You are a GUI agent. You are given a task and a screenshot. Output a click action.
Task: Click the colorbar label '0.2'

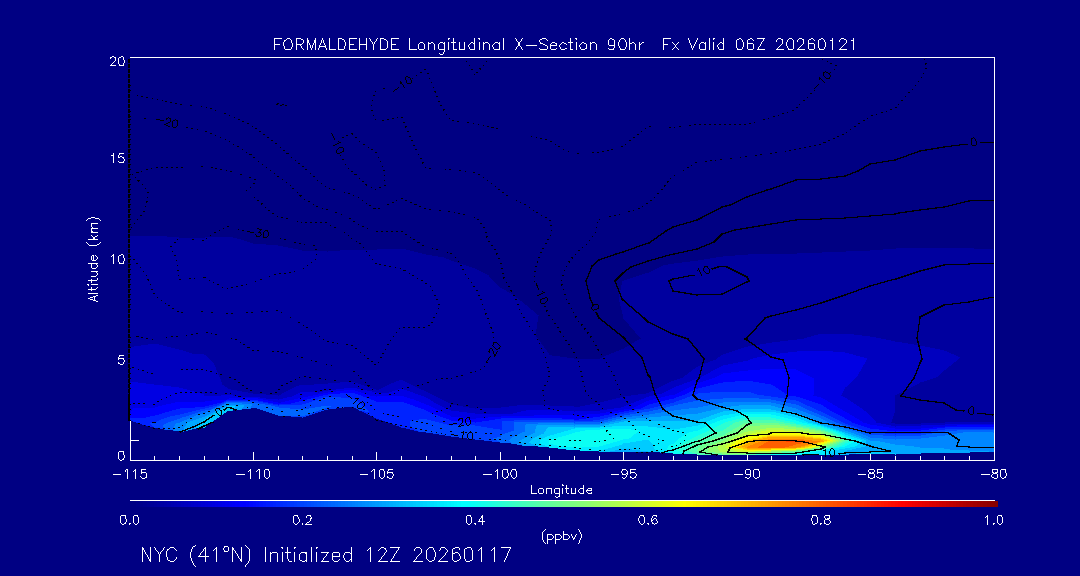[x=302, y=521]
